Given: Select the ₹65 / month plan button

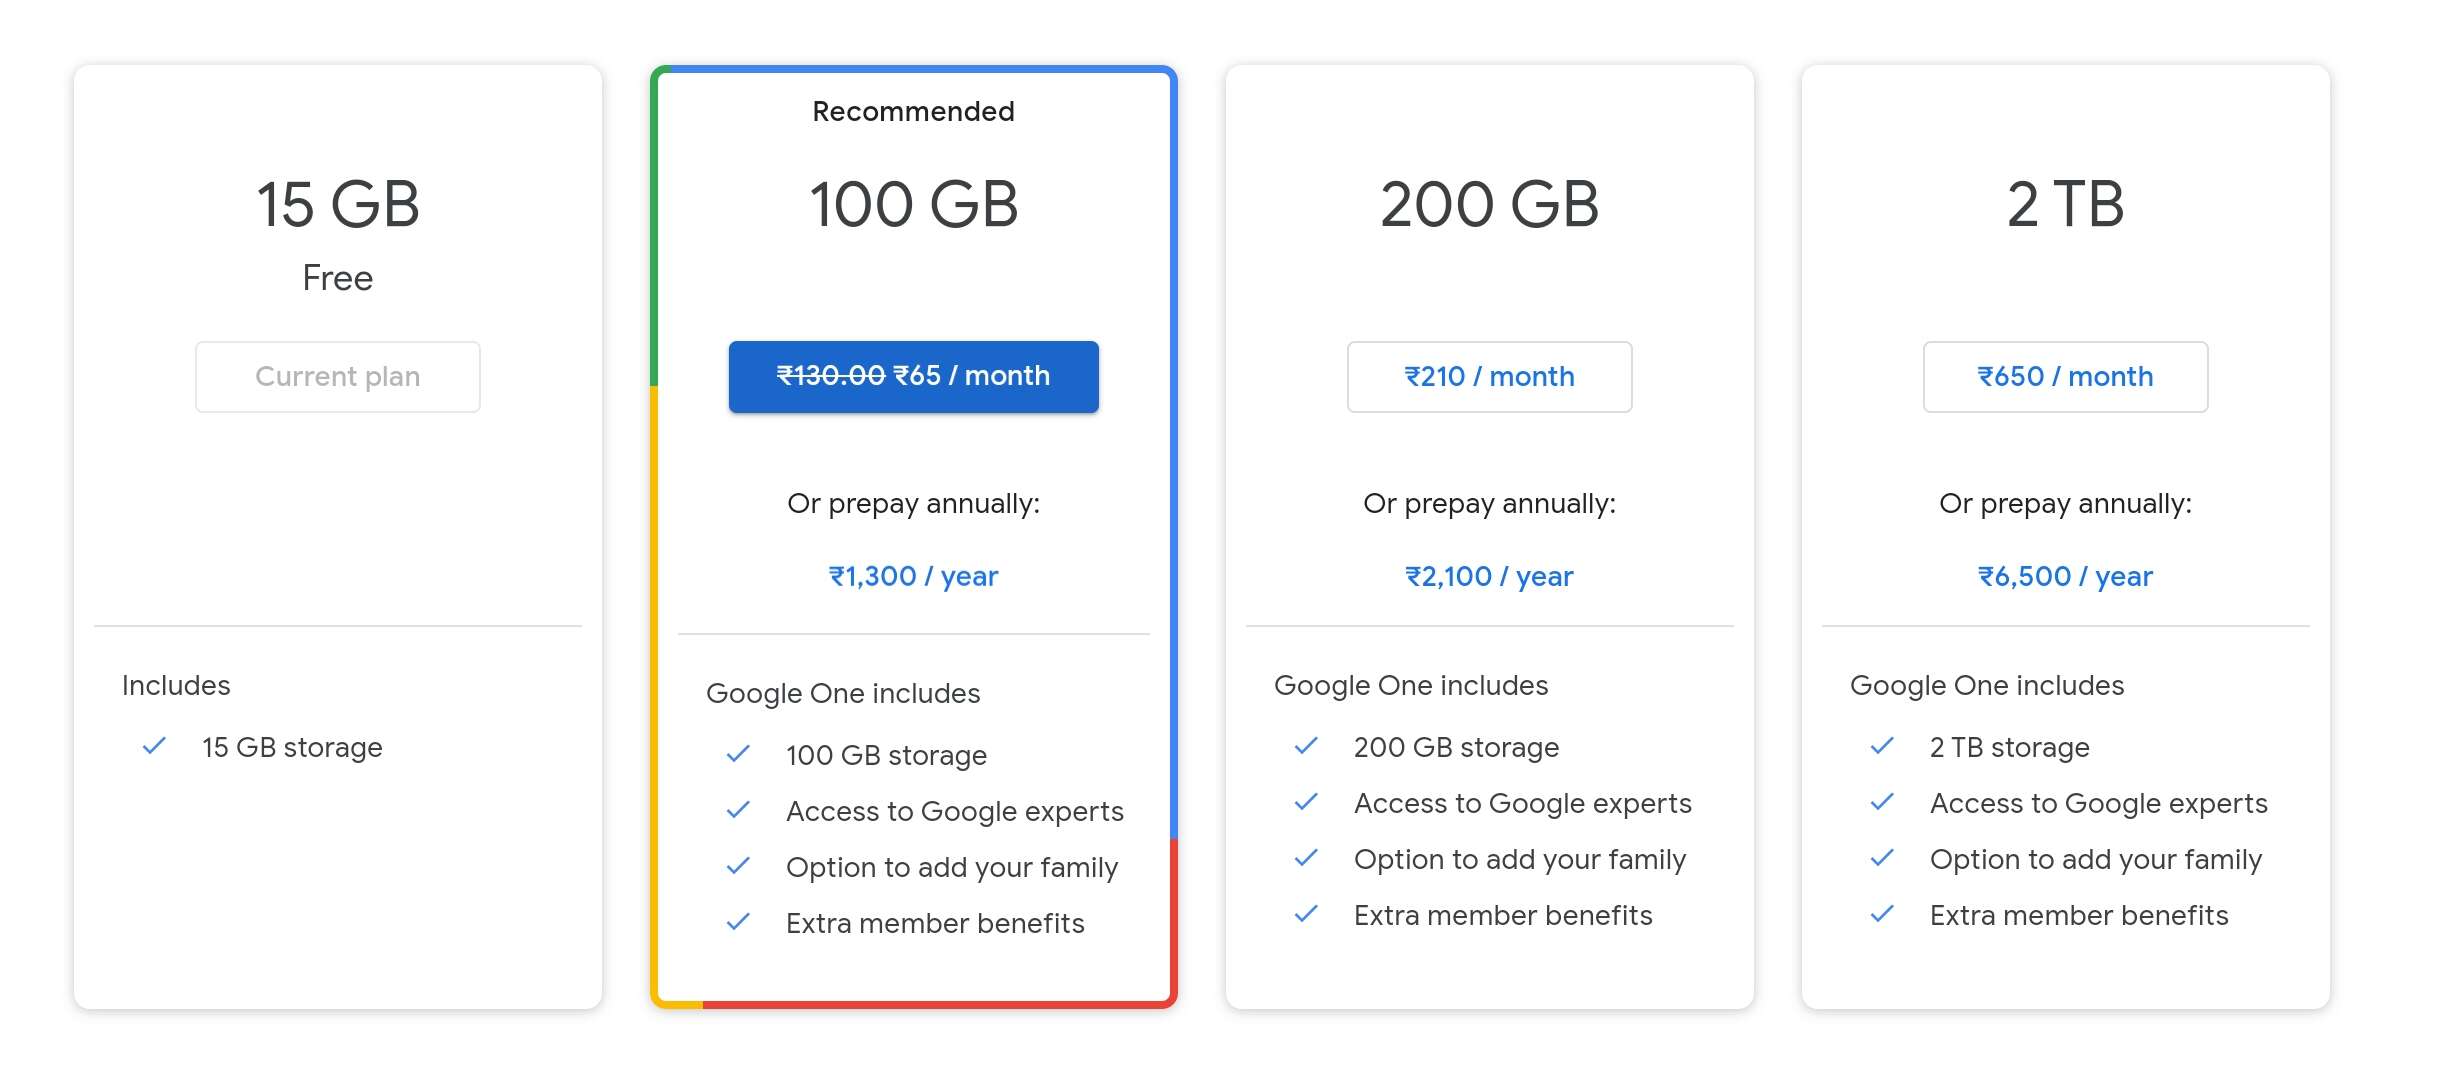Looking at the screenshot, I should [913, 377].
